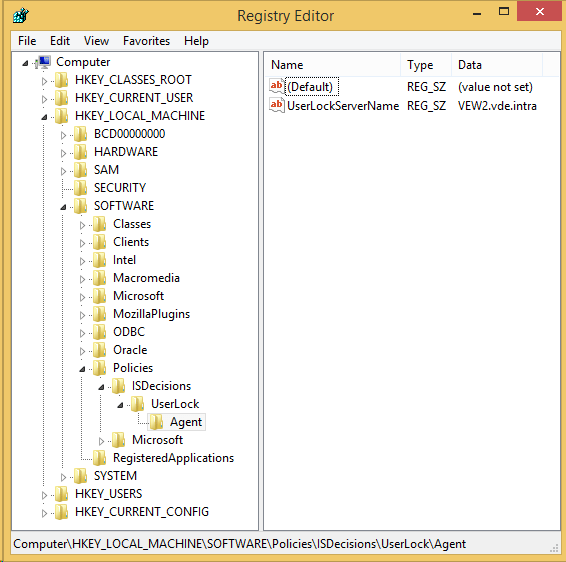Click the UserLockServerName string value icon

pos(277,105)
